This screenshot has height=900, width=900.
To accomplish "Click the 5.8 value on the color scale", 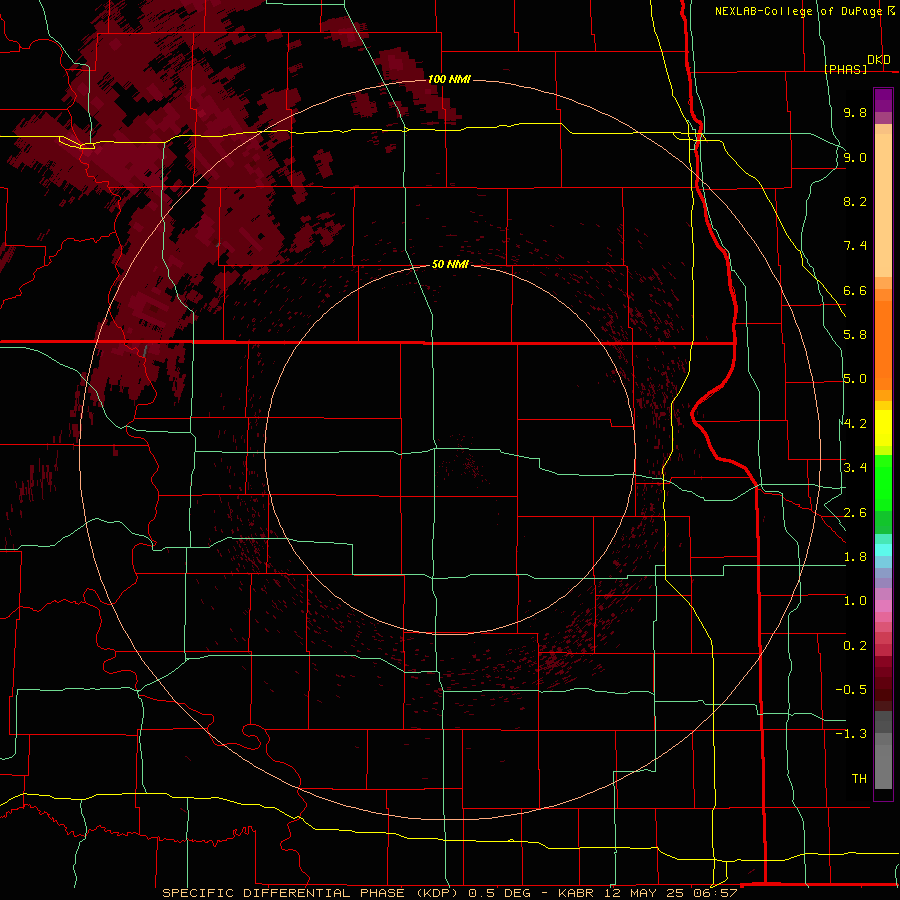I will tap(855, 335).
